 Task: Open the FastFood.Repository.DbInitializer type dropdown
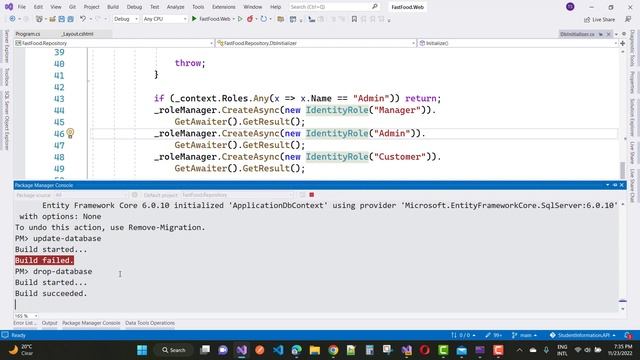[x=316, y=43]
